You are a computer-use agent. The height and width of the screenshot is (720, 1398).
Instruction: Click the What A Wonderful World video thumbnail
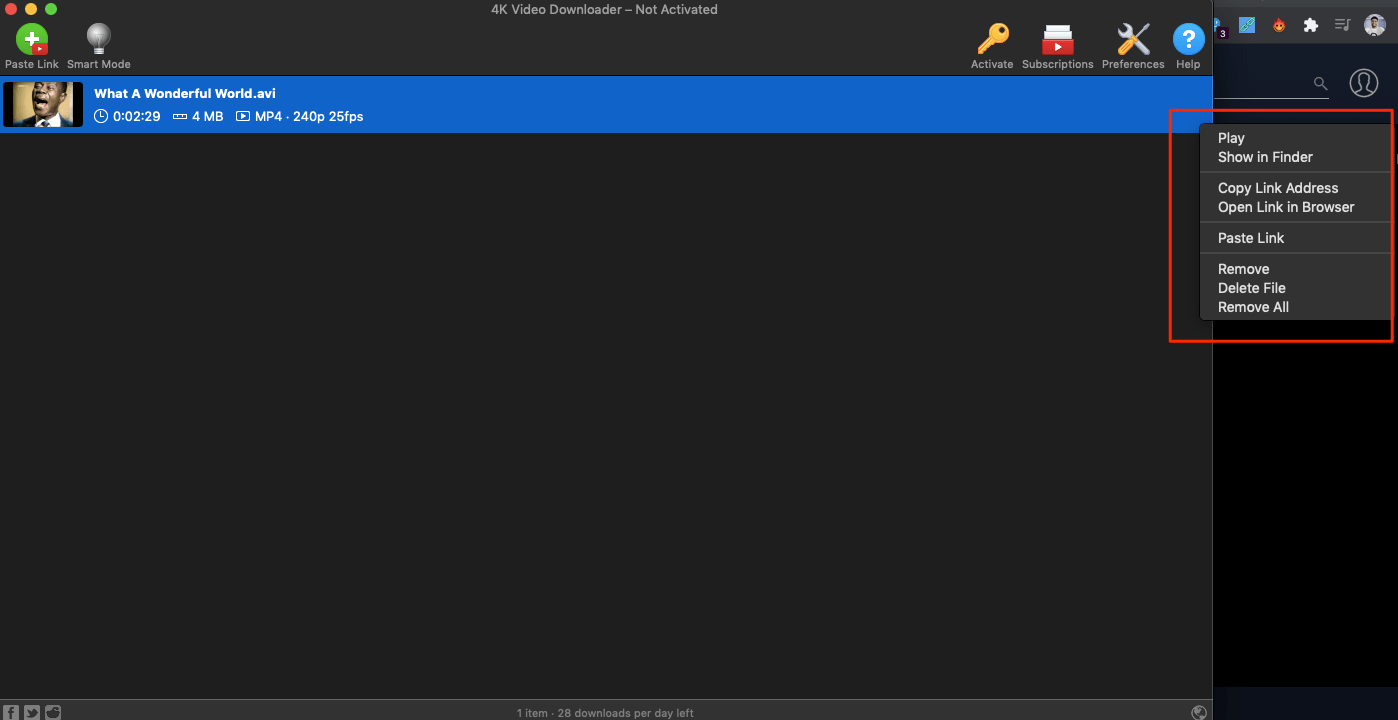(43, 104)
